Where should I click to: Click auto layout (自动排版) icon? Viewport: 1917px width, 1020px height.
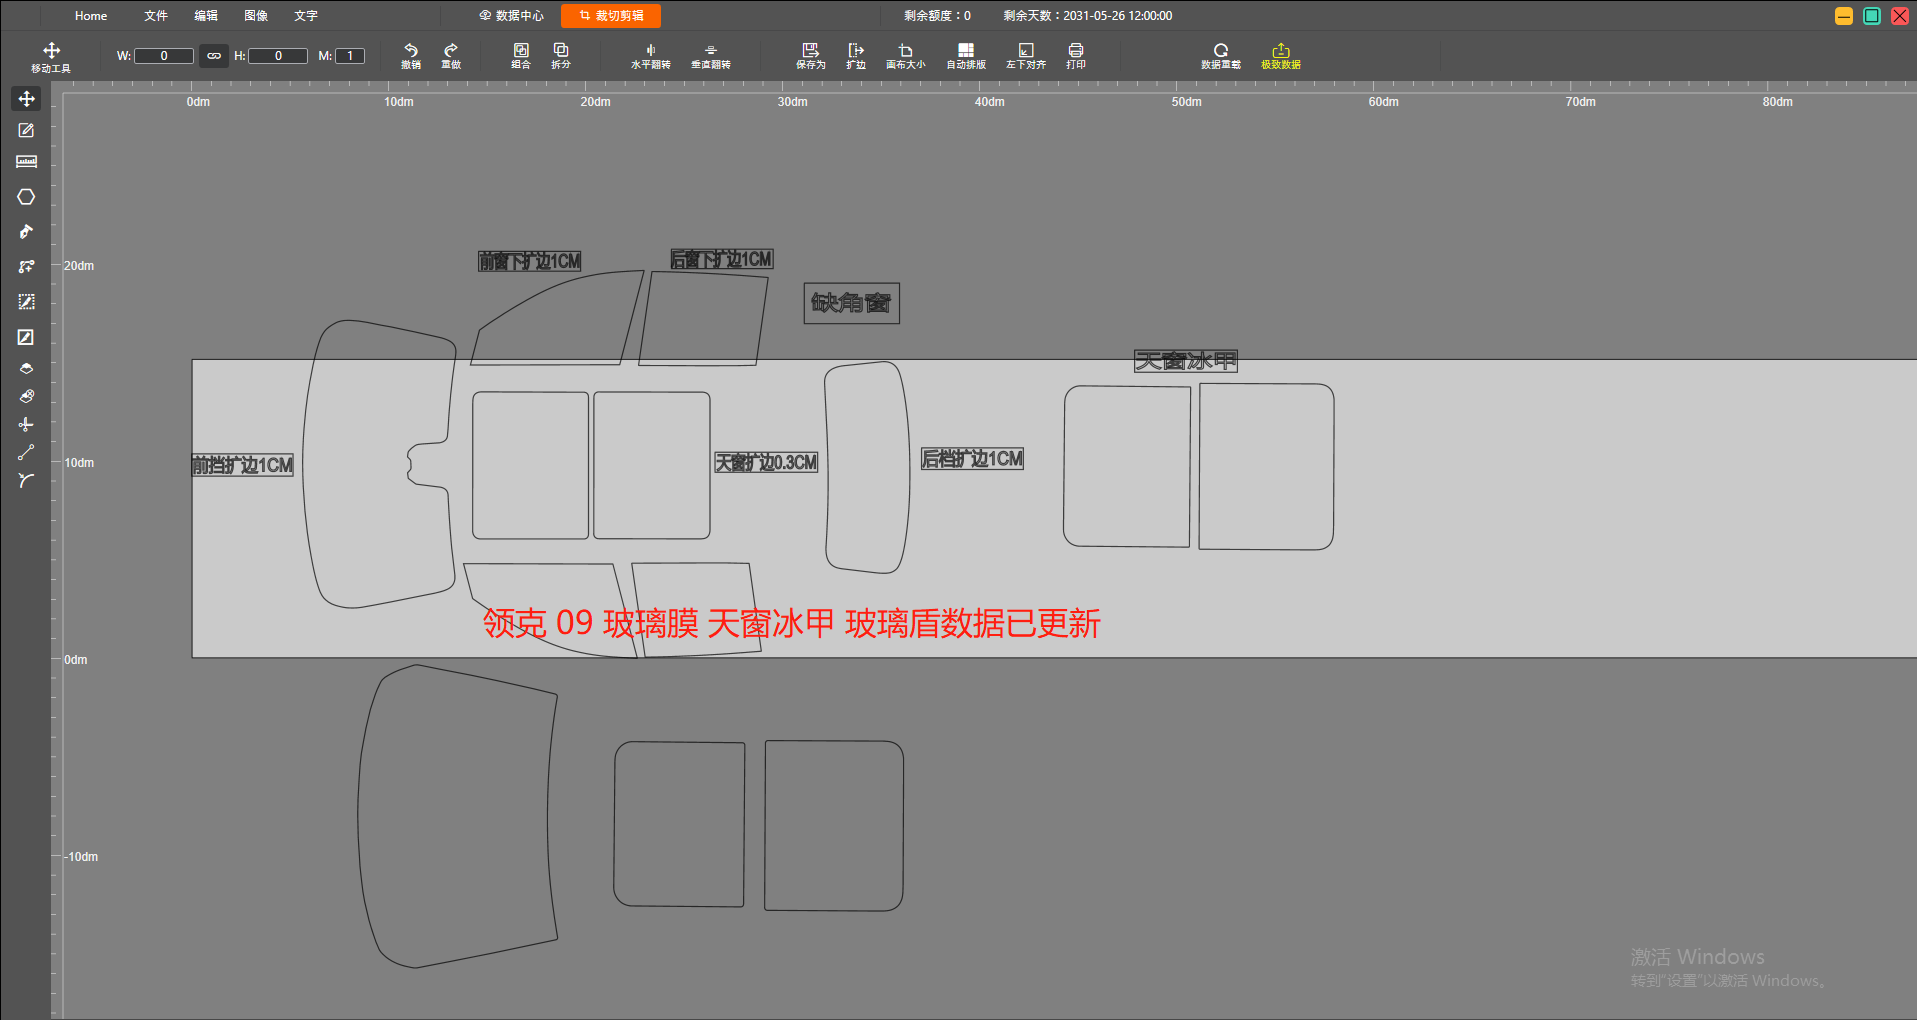tap(966, 56)
